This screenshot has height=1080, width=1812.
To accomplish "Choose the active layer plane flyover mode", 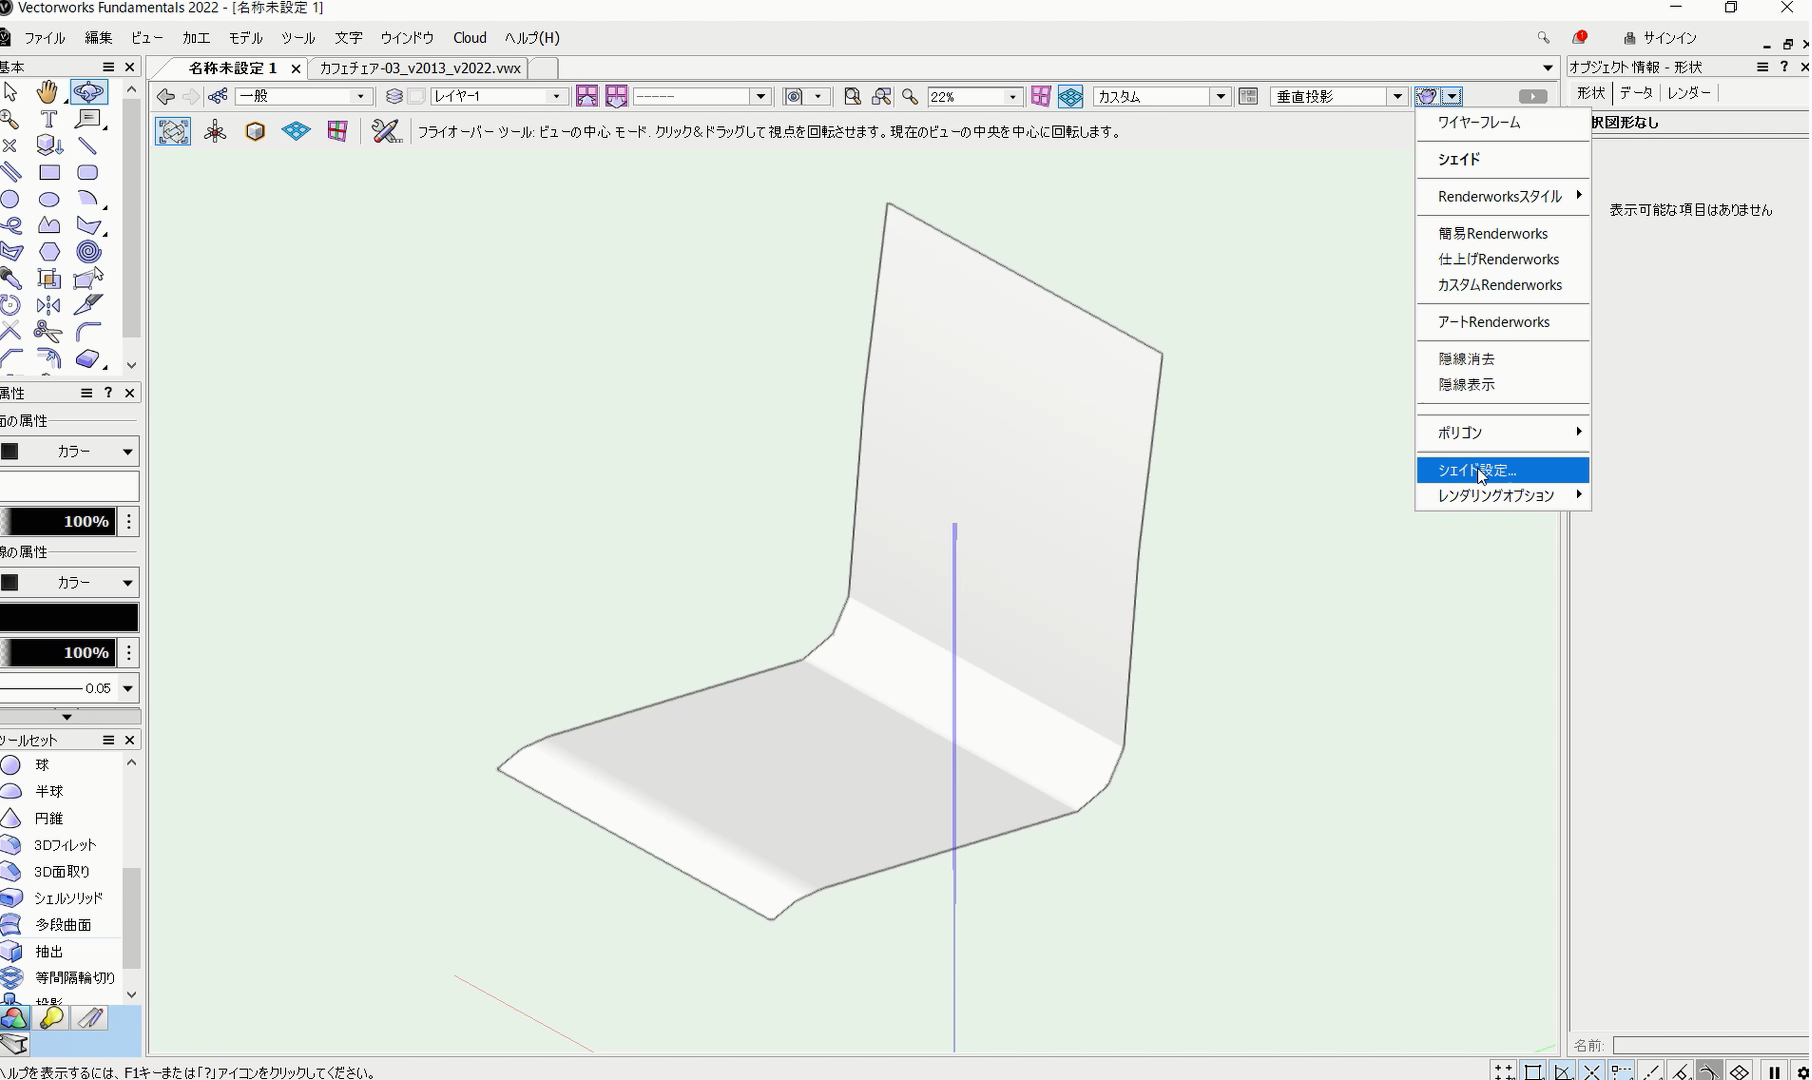I will 296,131.
